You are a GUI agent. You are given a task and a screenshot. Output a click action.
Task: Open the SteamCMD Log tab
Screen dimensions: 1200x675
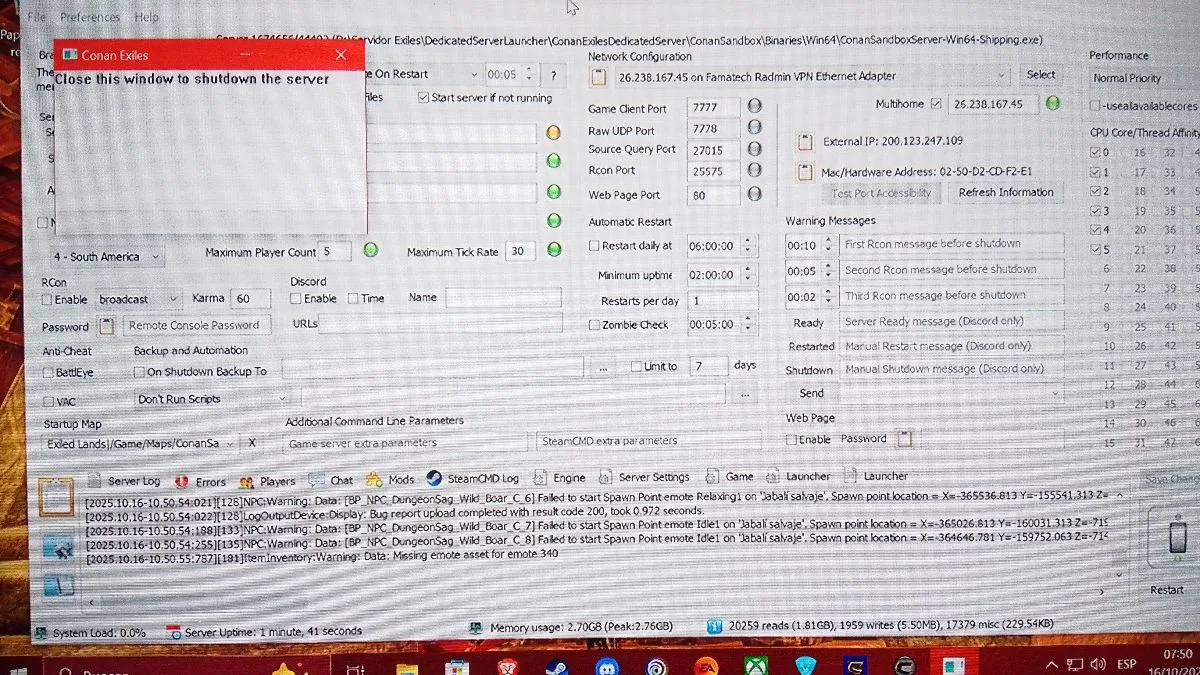pos(472,478)
